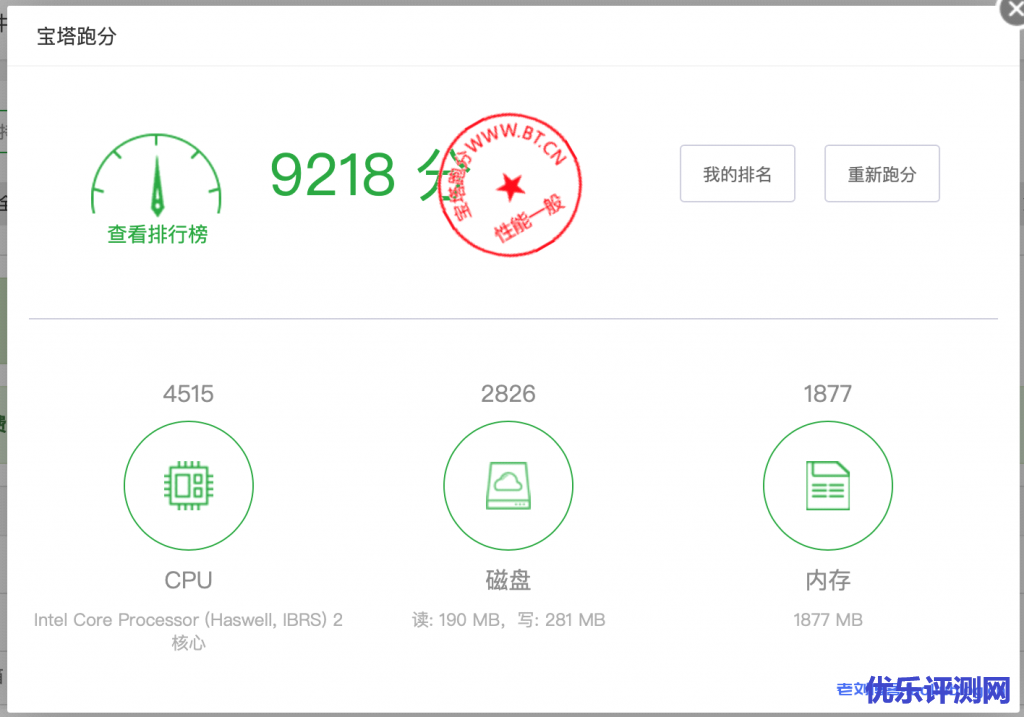The height and width of the screenshot is (717, 1024).
Task: Click the red 性能一般 stamp
Action: 511,185
